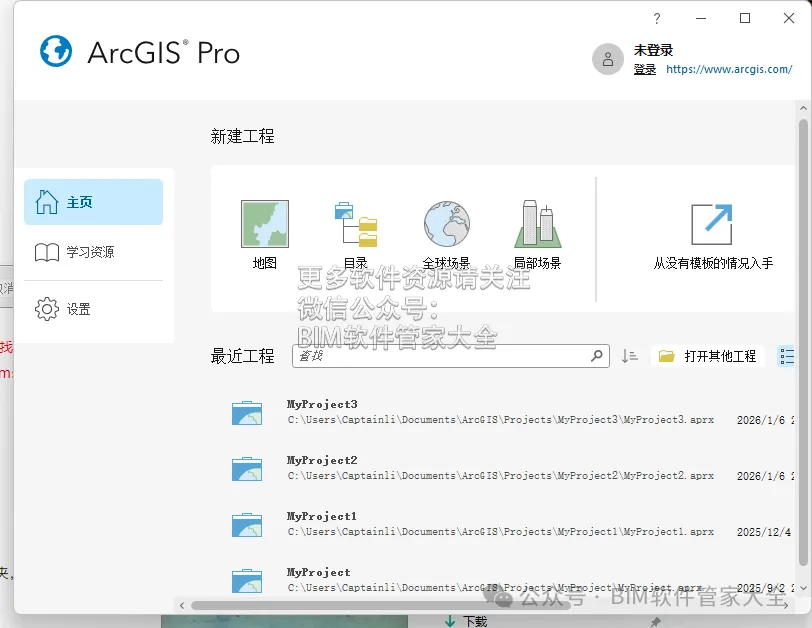Click the user avatar icon
Screen dimensions: 812x628
[x=608, y=59]
